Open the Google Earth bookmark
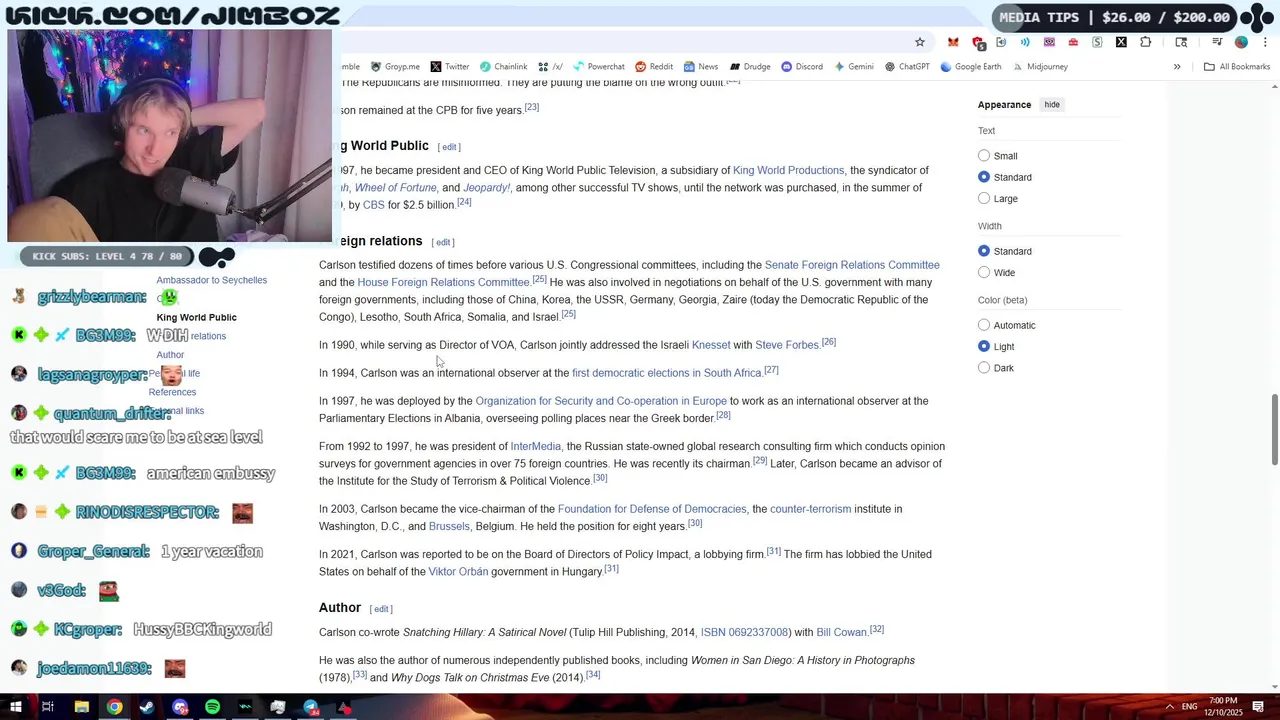This screenshot has height=720, width=1280. point(970,67)
